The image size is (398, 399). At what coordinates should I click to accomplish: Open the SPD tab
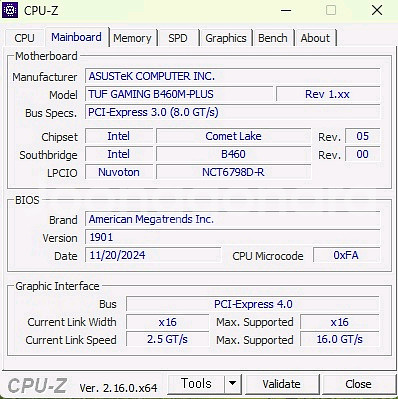pyautogui.click(x=178, y=38)
